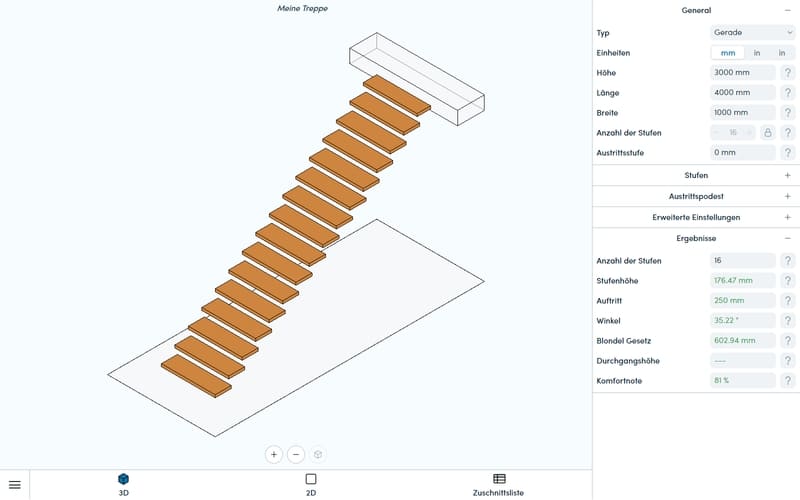Show help for Blondel Gesetz
This screenshot has width=800, height=500.
click(788, 340)
